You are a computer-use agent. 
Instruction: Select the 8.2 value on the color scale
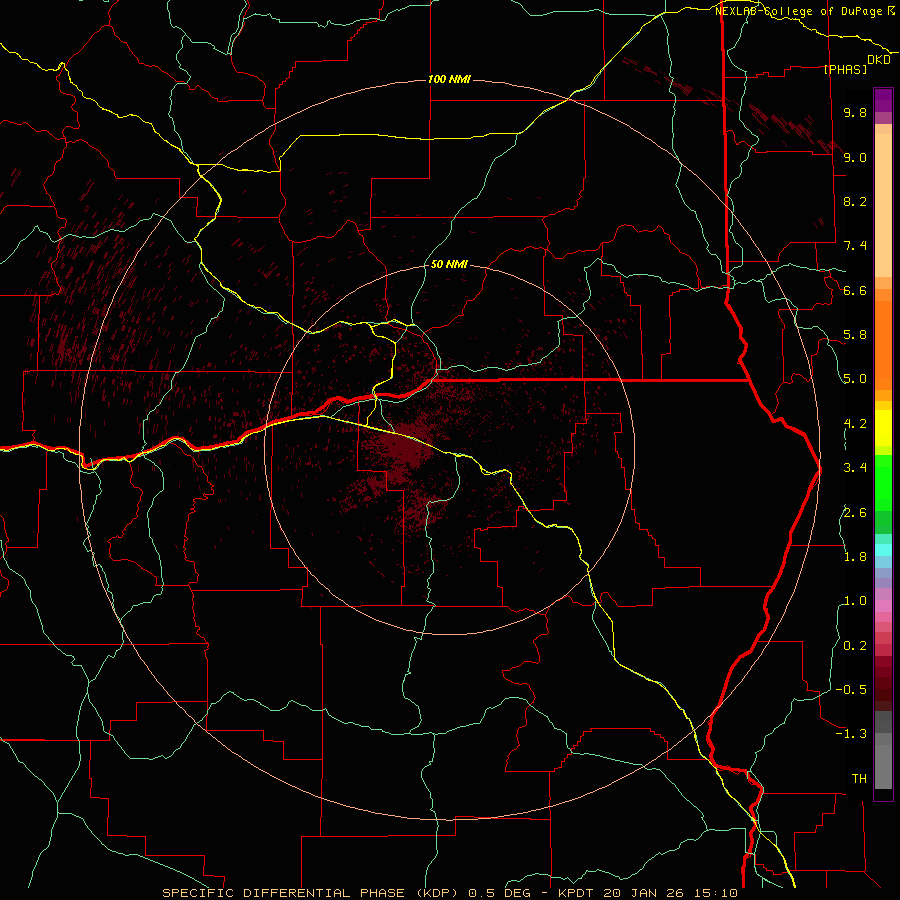(855, 201)
